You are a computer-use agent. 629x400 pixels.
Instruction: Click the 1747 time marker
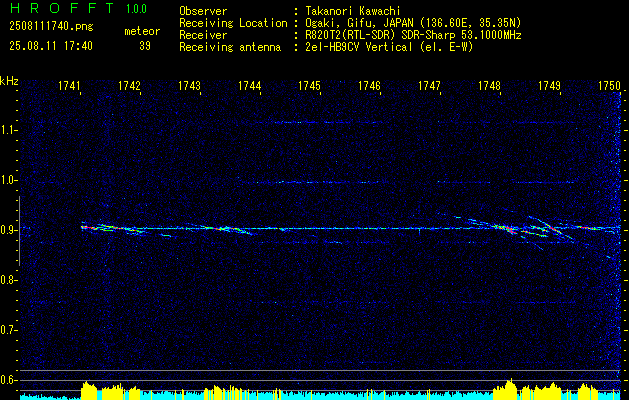429,85
